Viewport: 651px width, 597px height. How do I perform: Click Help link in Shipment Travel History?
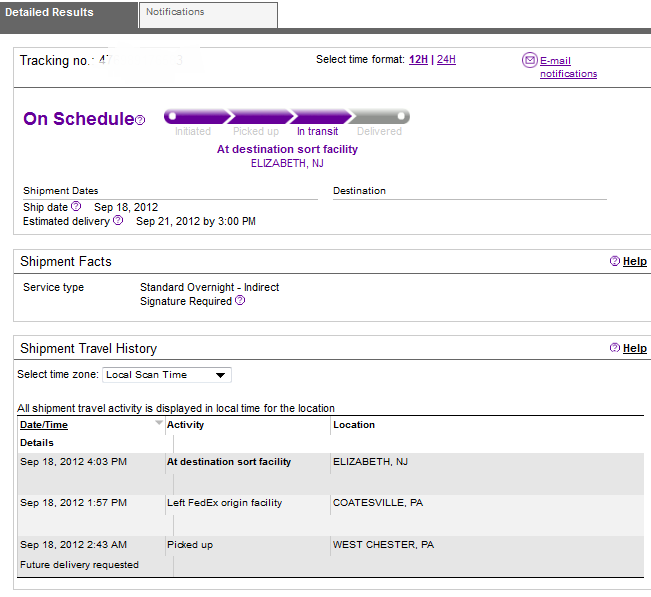click(x=635, y=348)
